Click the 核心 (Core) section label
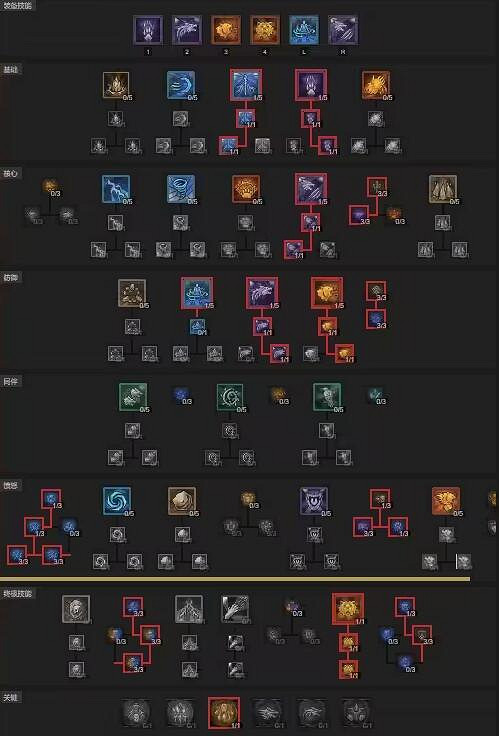The width and height of the screenshot is (499, 736). [11, 174]
